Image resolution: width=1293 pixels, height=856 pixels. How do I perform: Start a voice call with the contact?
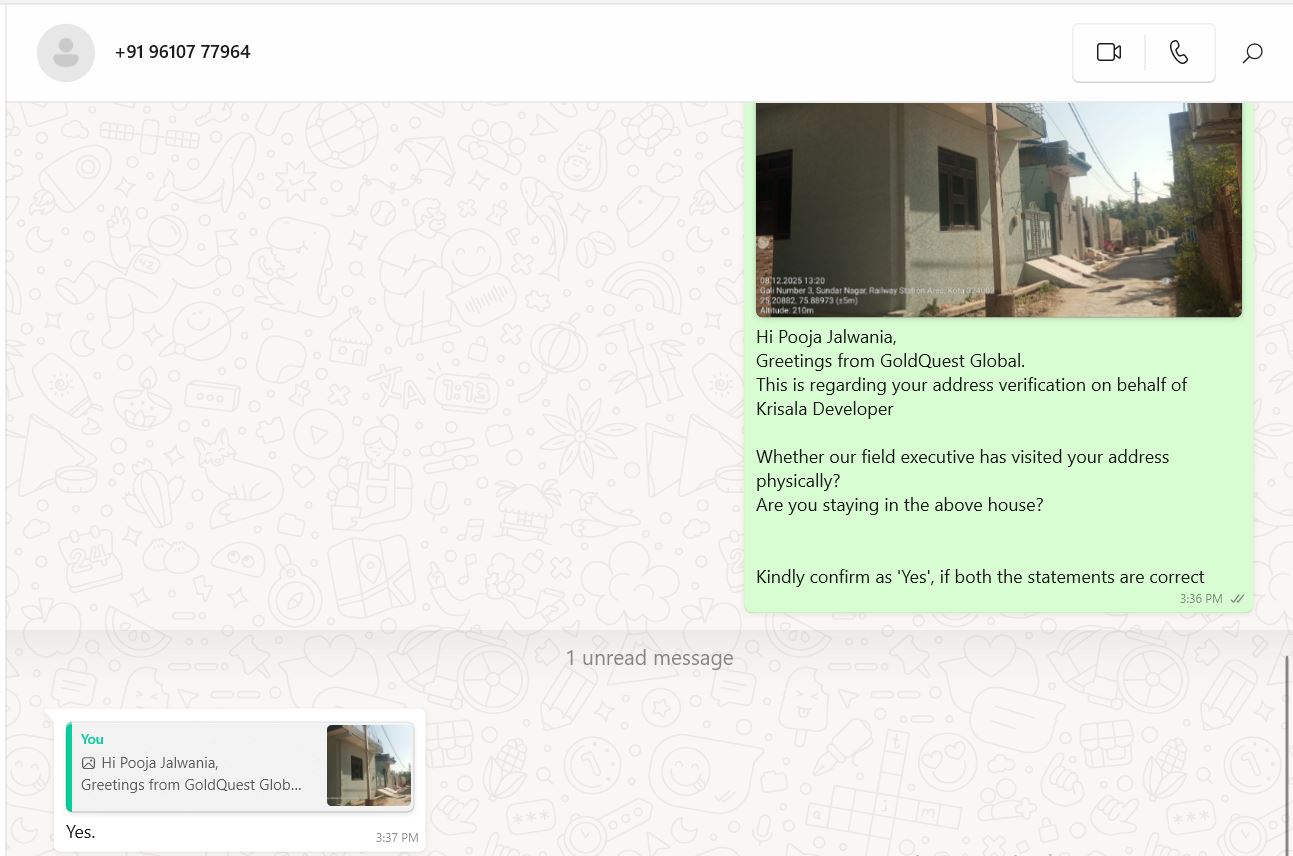[1179, 53]
